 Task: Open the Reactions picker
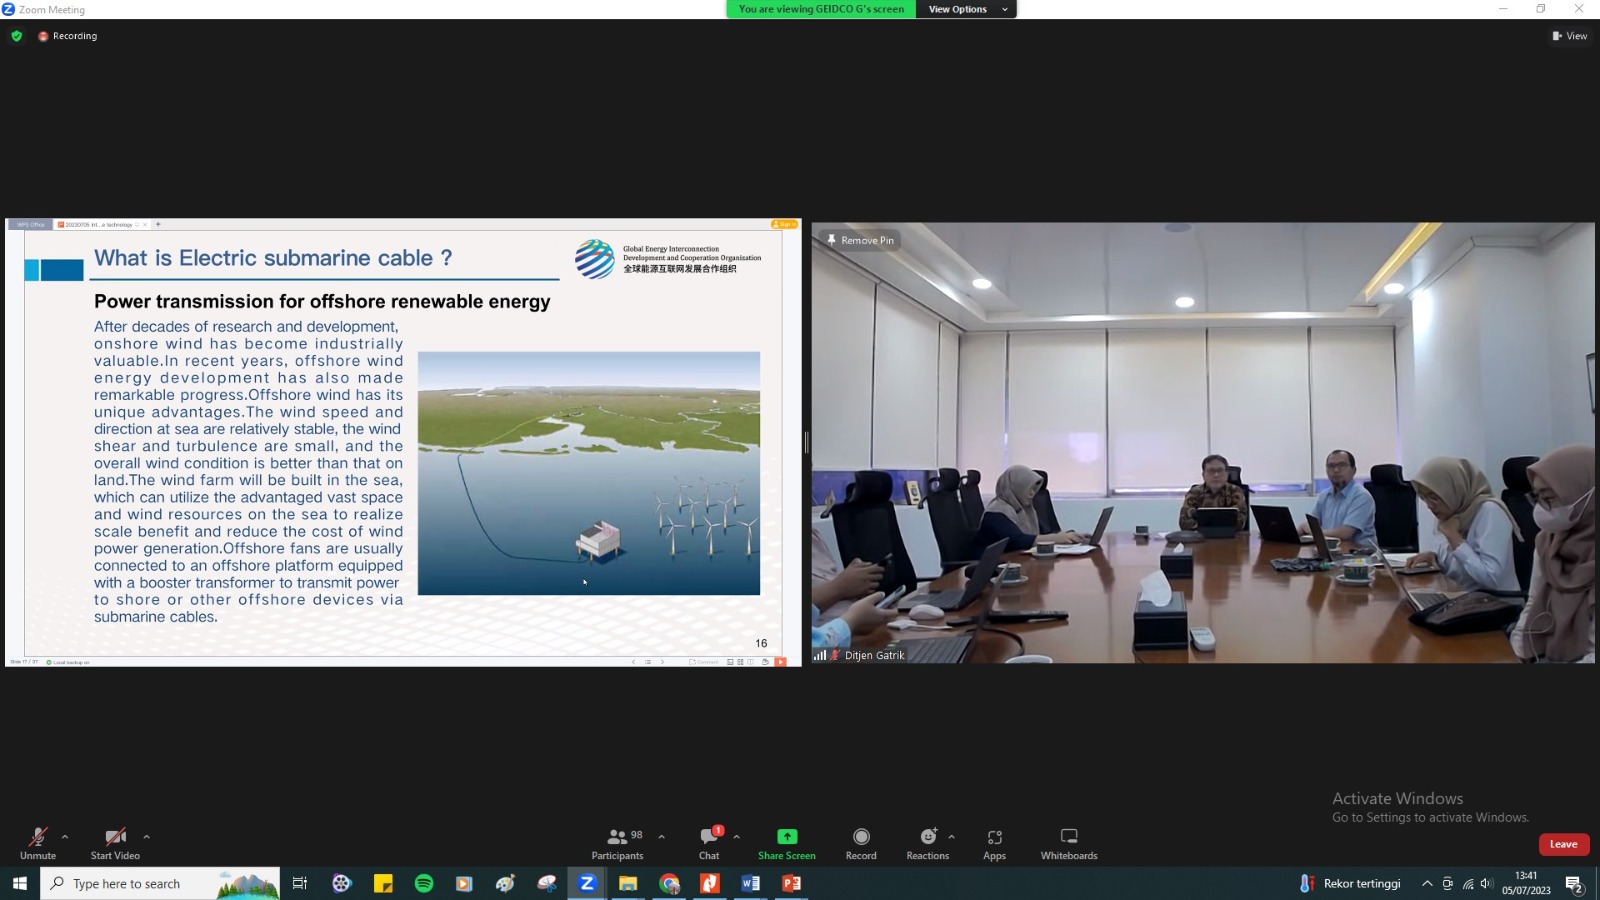(x=928, y=843)
